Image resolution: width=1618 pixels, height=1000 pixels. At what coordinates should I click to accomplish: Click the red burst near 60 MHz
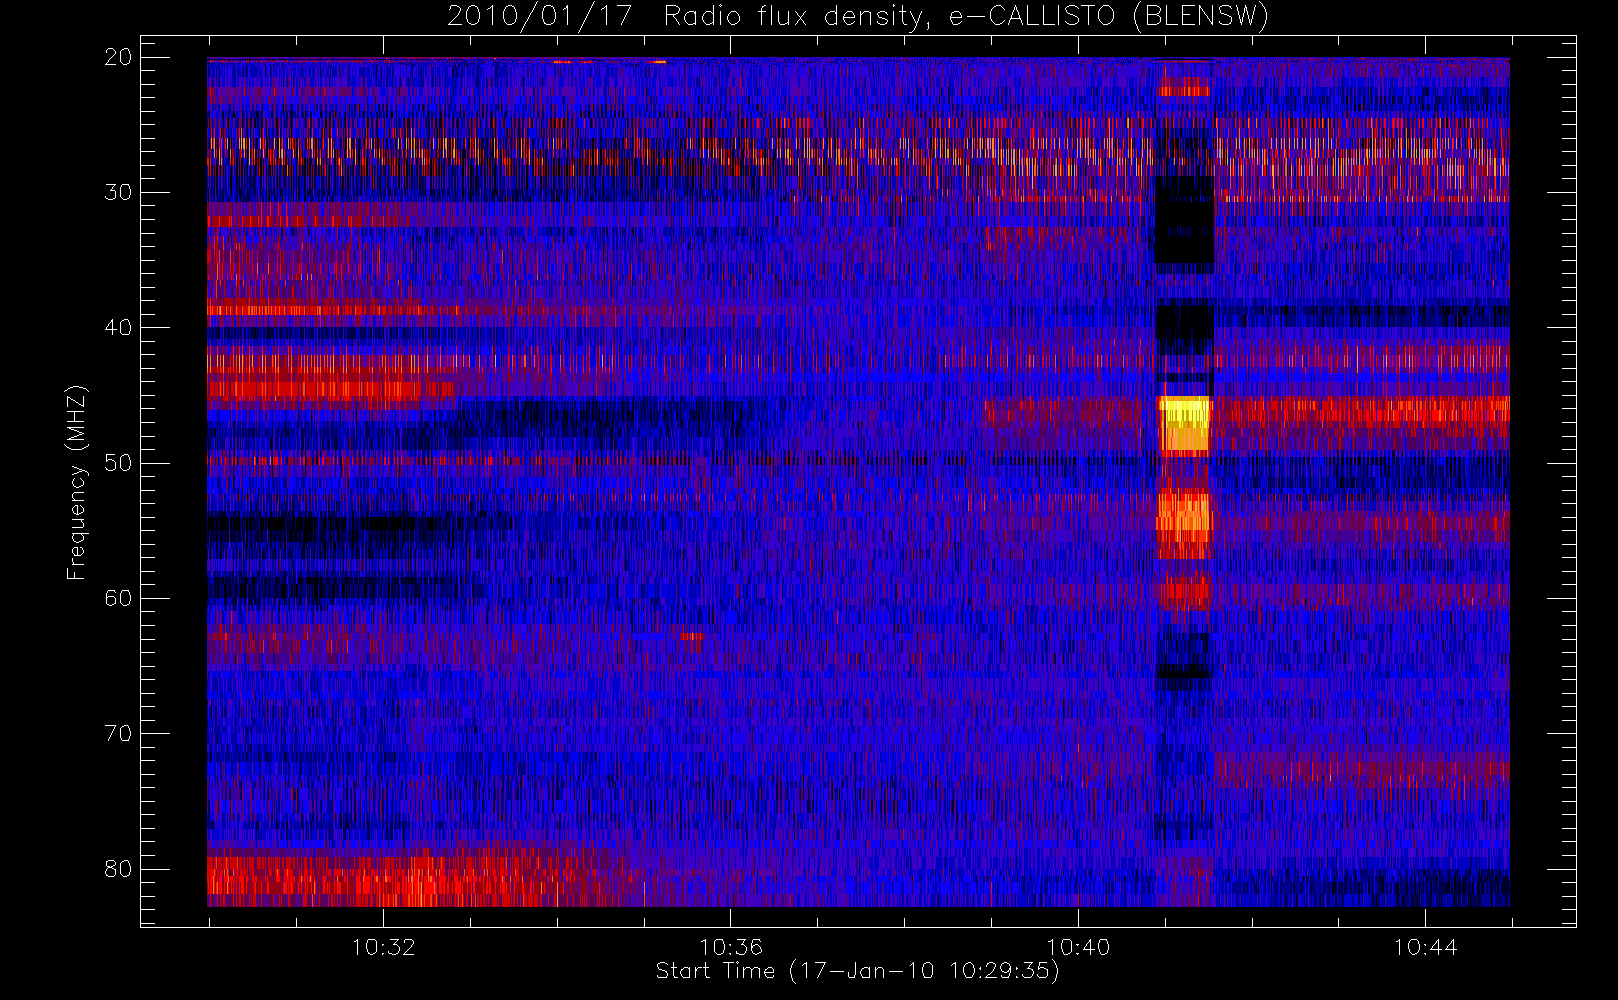[1185, 591]
